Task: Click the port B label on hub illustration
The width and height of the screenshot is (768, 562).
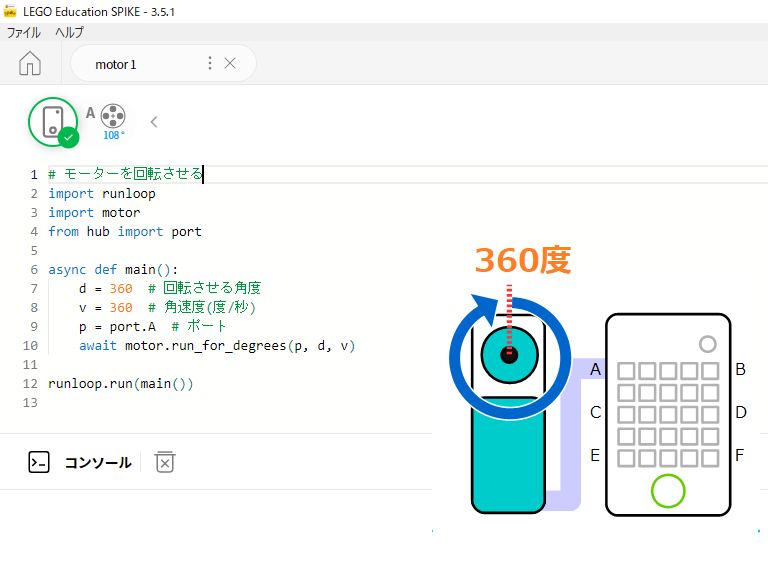Action: 741,369
